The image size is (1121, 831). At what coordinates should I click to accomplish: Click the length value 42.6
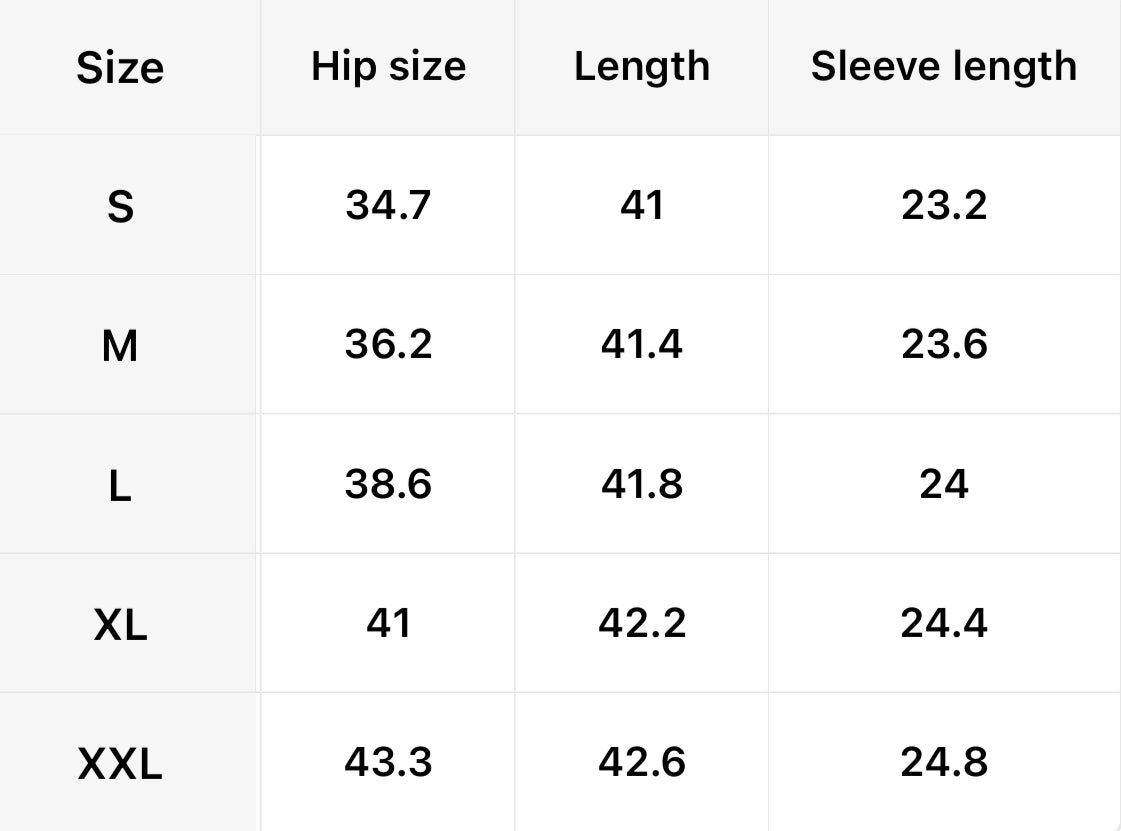click(642, 762)
